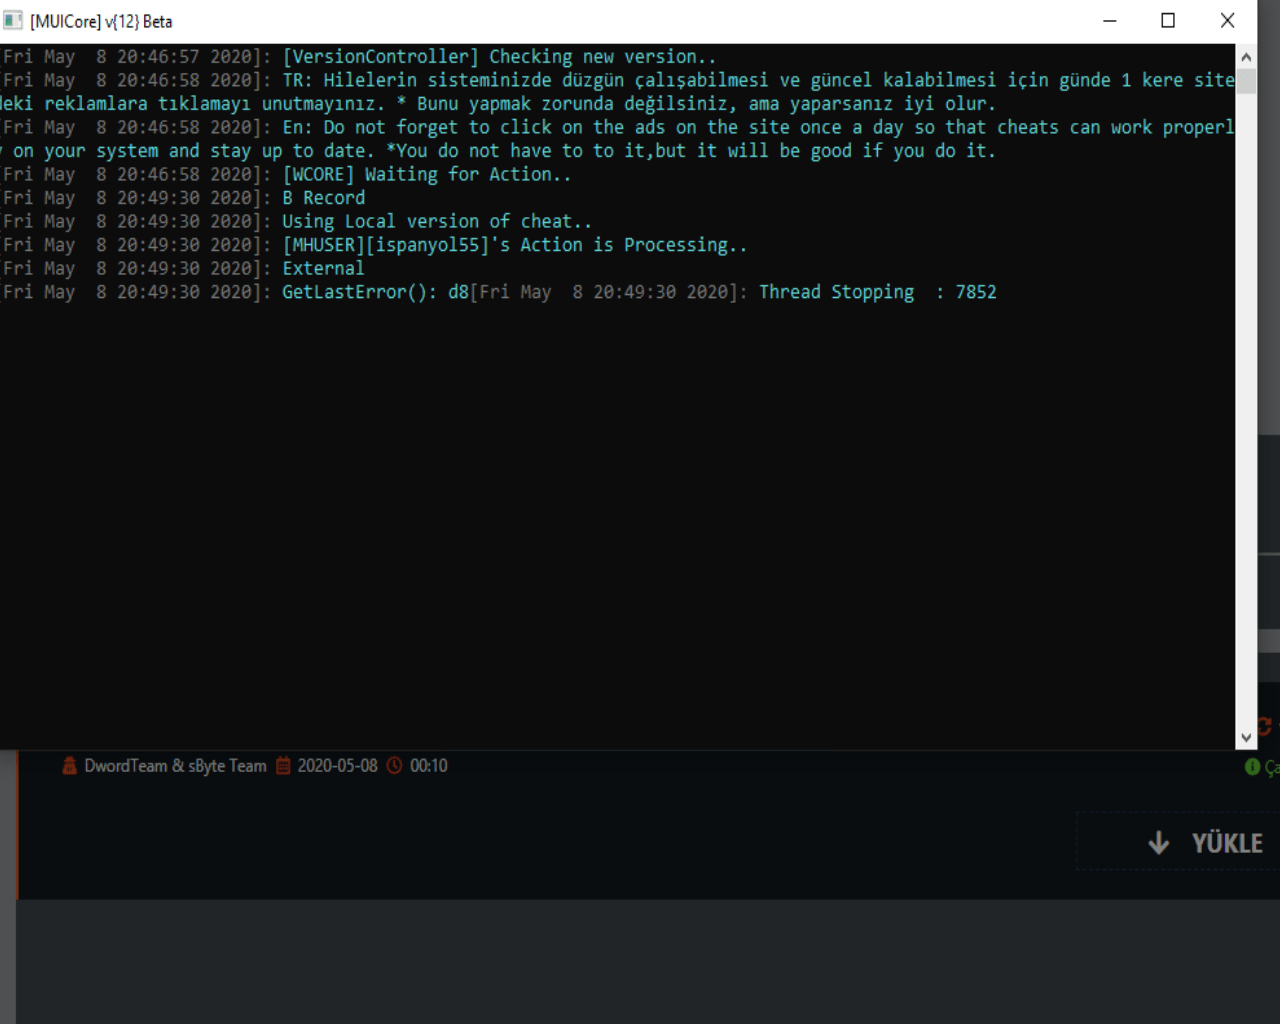Screen dimensions: 1280x1024
Task: Click the console scrollbar down arrow
Action: (x=1246, y=738)
